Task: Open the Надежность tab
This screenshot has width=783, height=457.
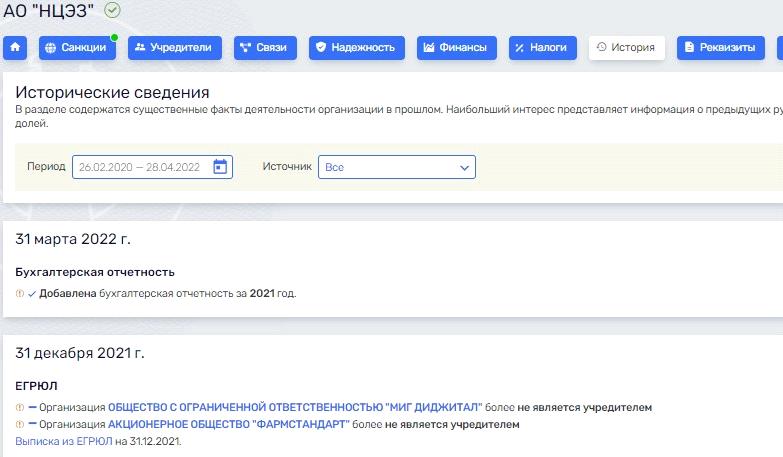Action: point(357,47)
